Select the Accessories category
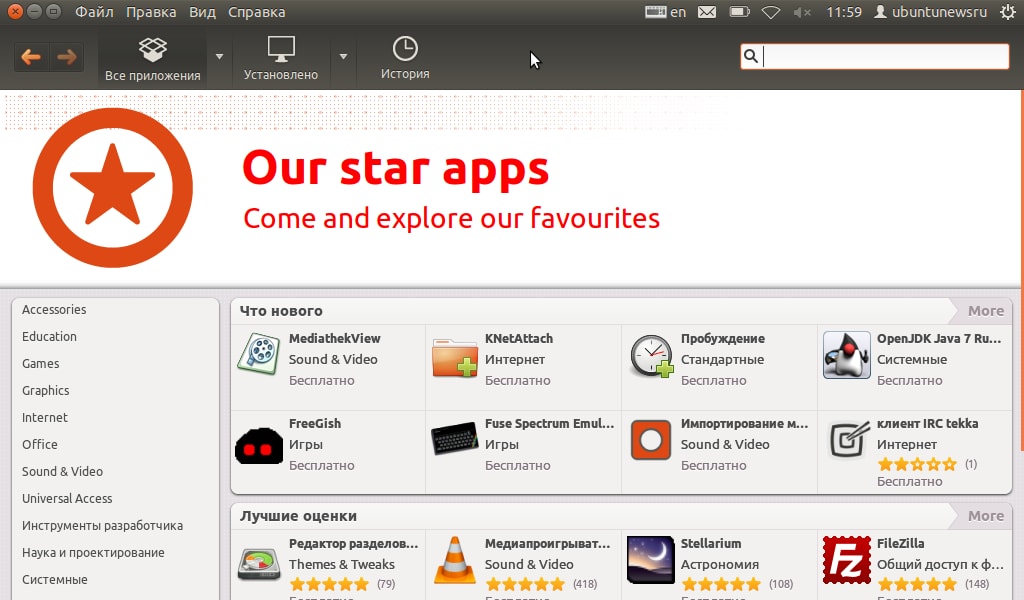Screen dimensions: 1024x600 pos(54,309)
